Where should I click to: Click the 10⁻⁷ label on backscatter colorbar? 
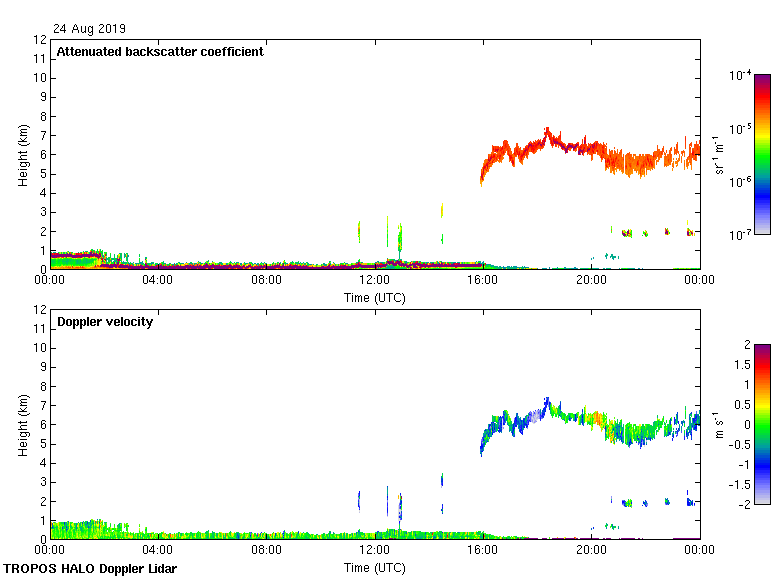click(741, 235)
